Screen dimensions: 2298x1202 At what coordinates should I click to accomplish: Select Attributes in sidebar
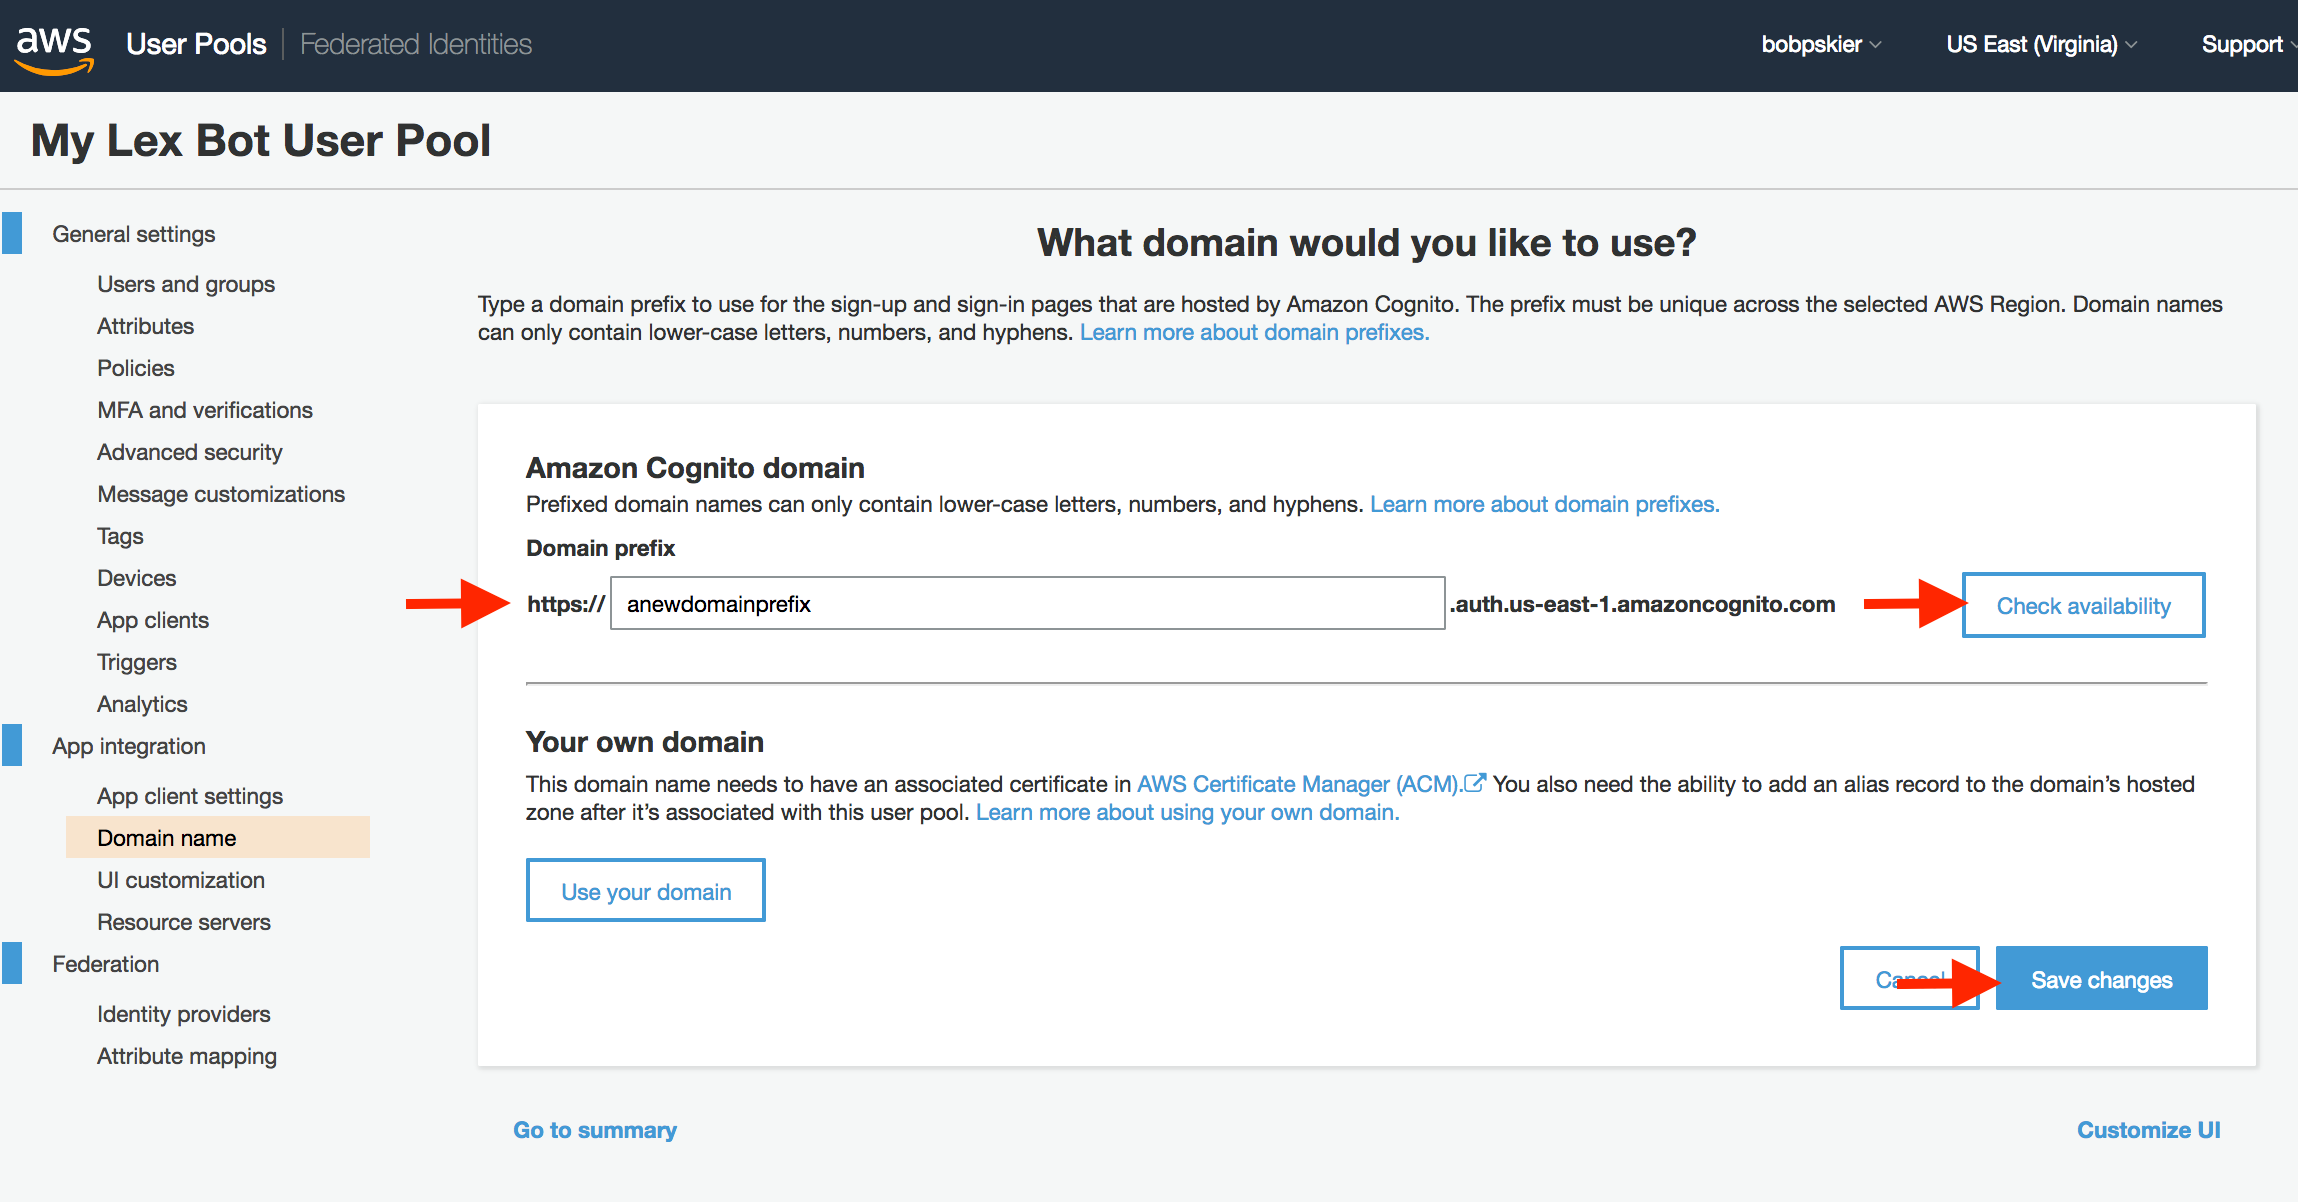[x=145, y=326]
